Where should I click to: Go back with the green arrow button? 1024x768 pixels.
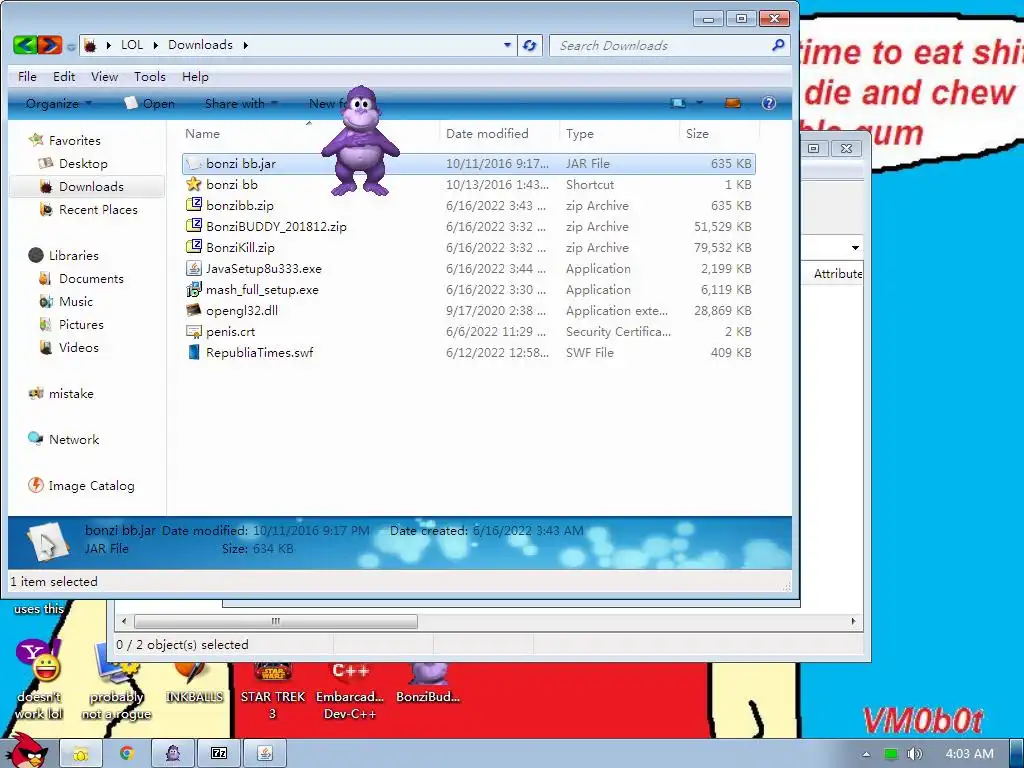pyautogui.click(x=25, y=45)
